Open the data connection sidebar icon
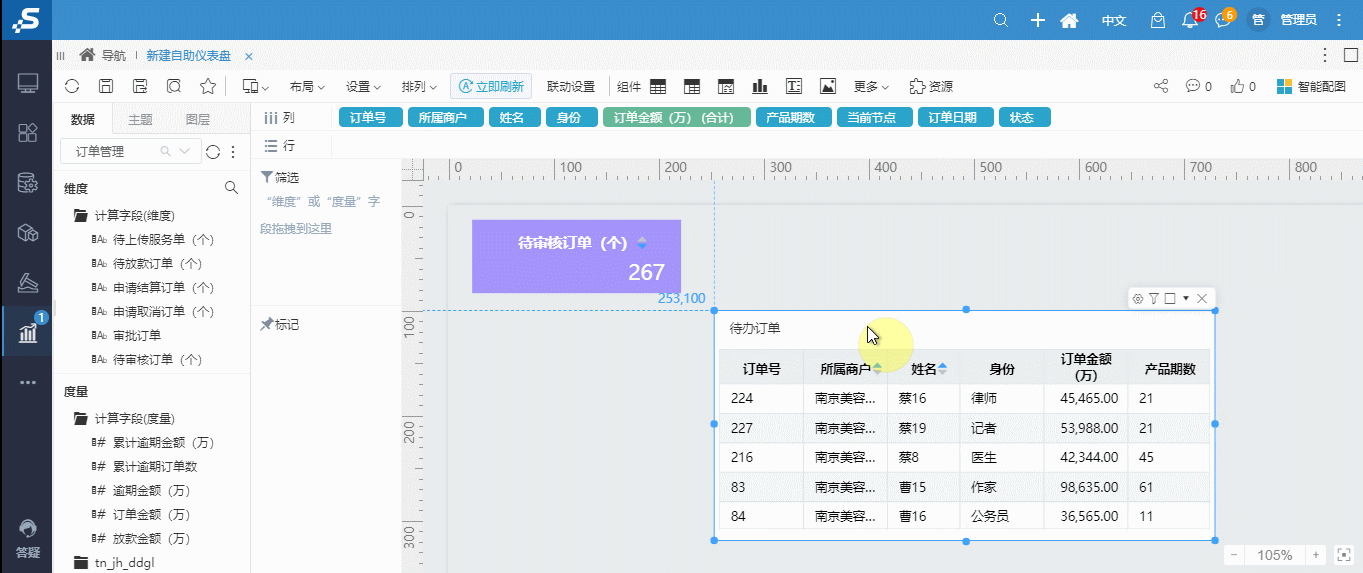 27,183
